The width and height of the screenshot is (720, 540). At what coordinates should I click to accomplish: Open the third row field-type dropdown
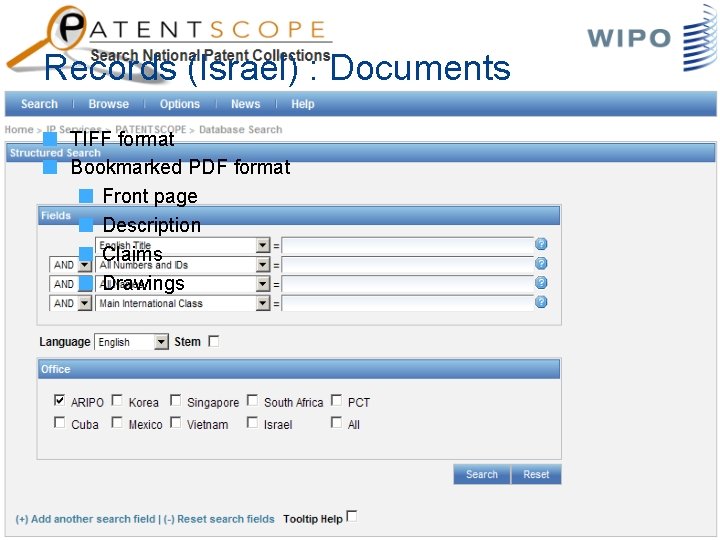coord(263,284)
